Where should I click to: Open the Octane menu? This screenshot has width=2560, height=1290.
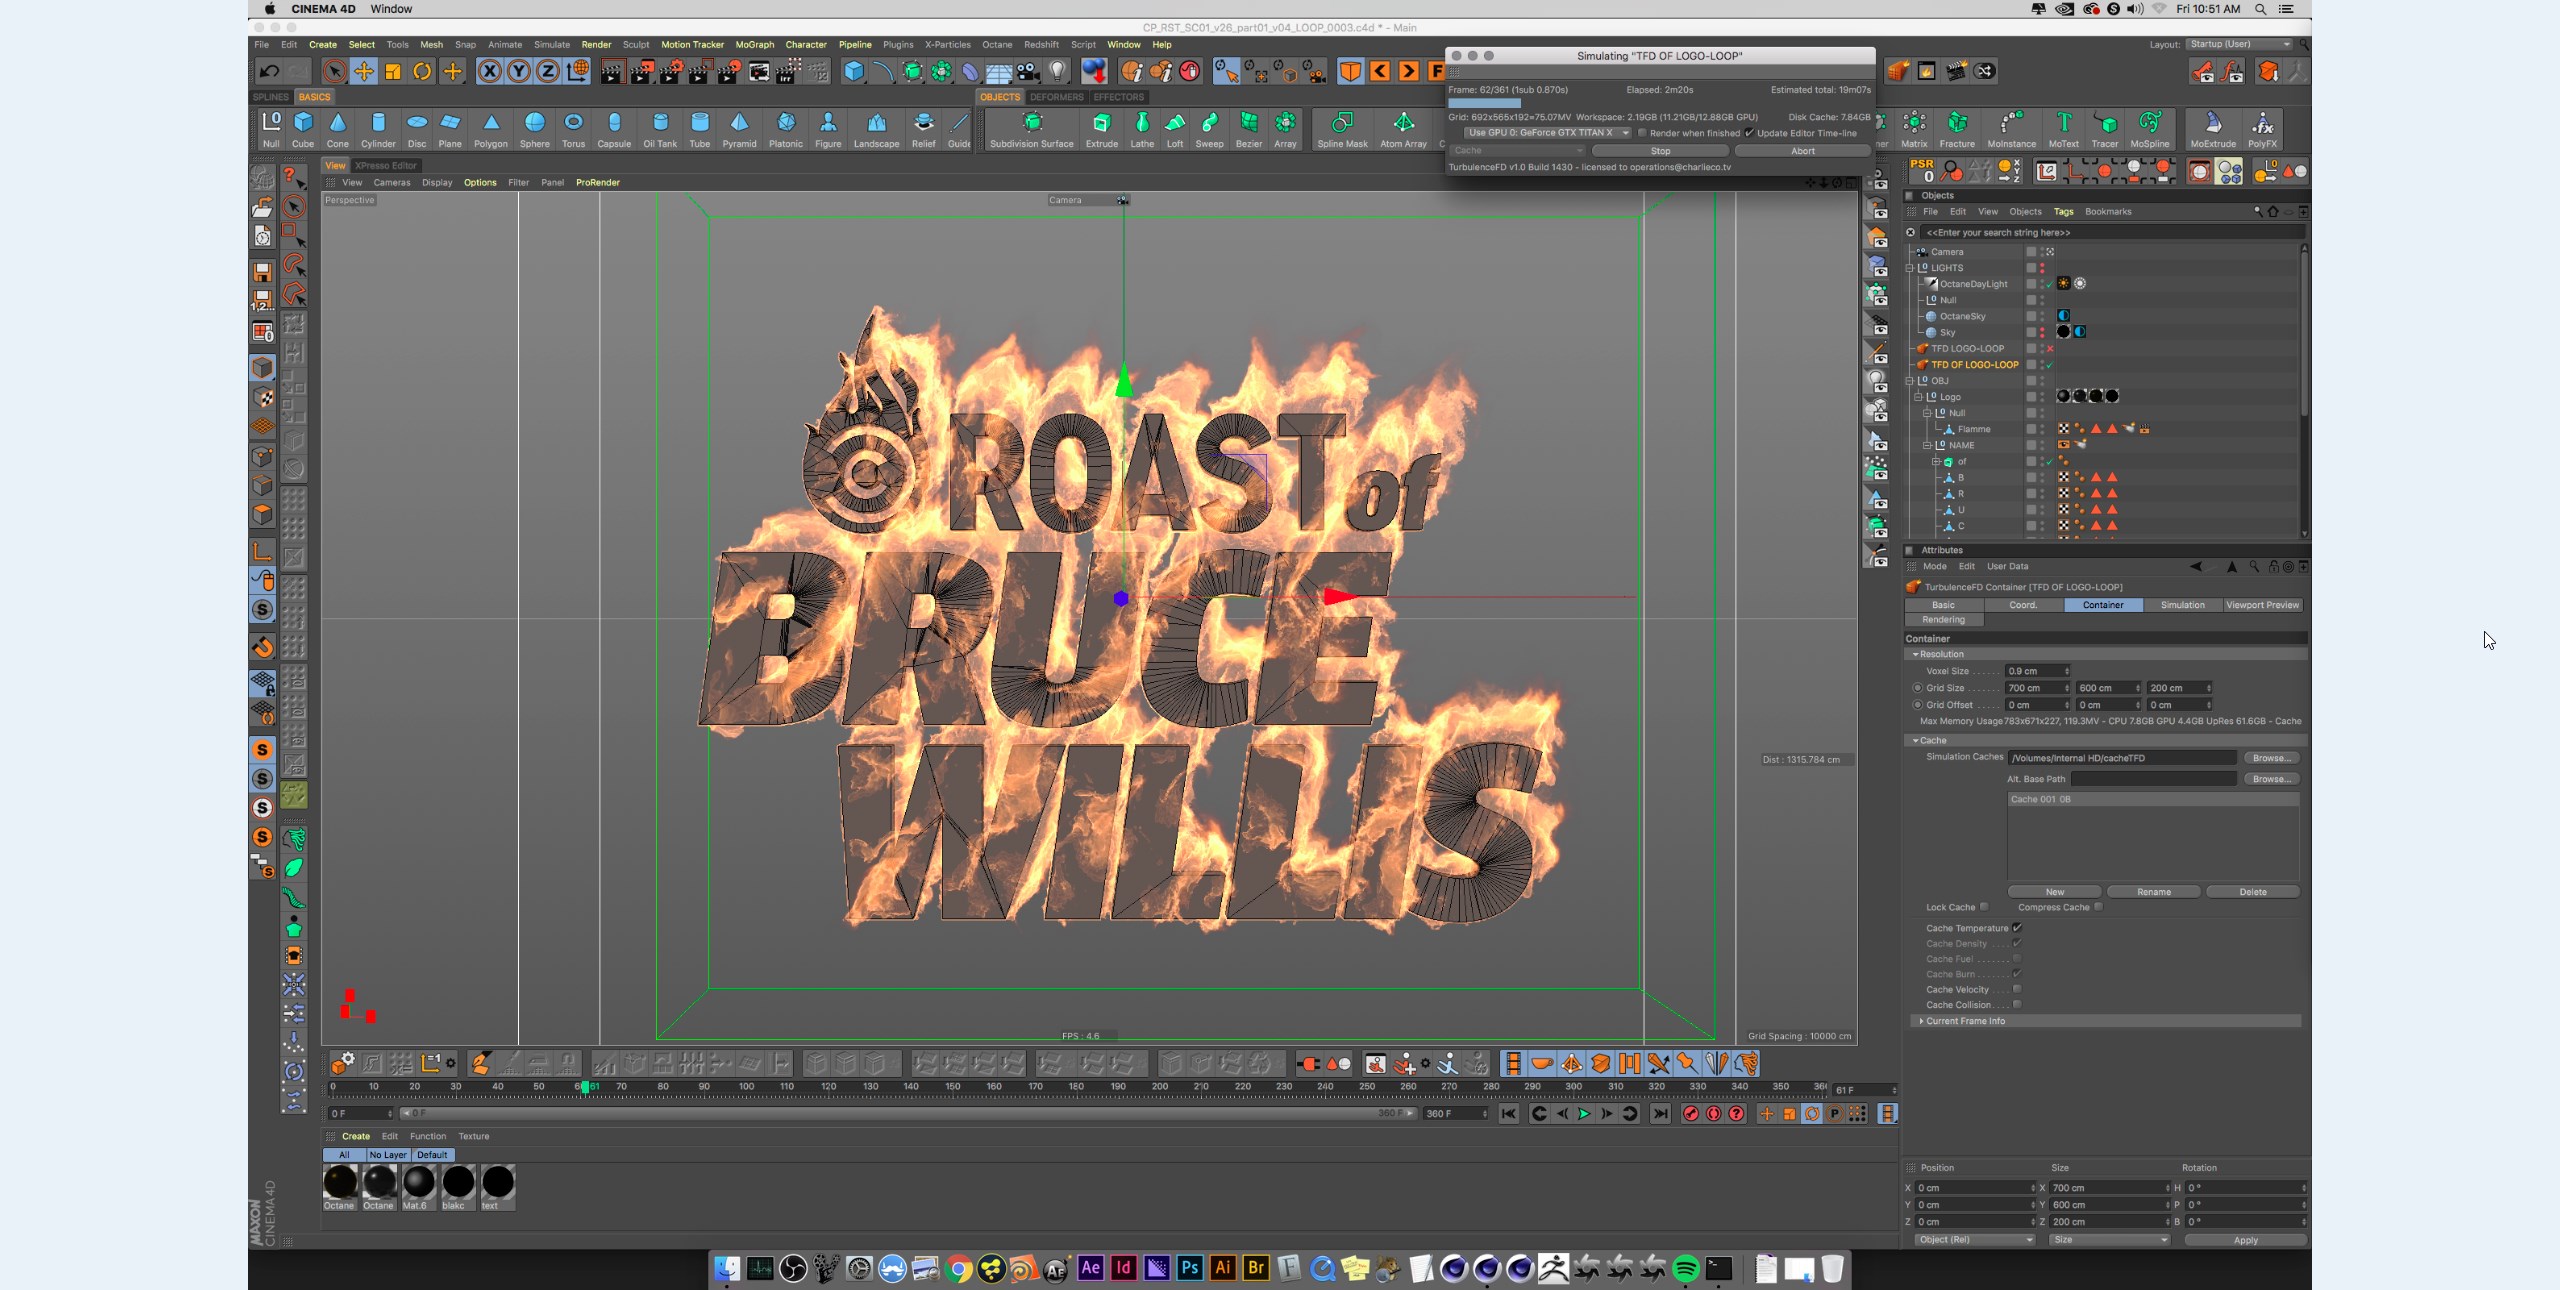coord(996,44)
